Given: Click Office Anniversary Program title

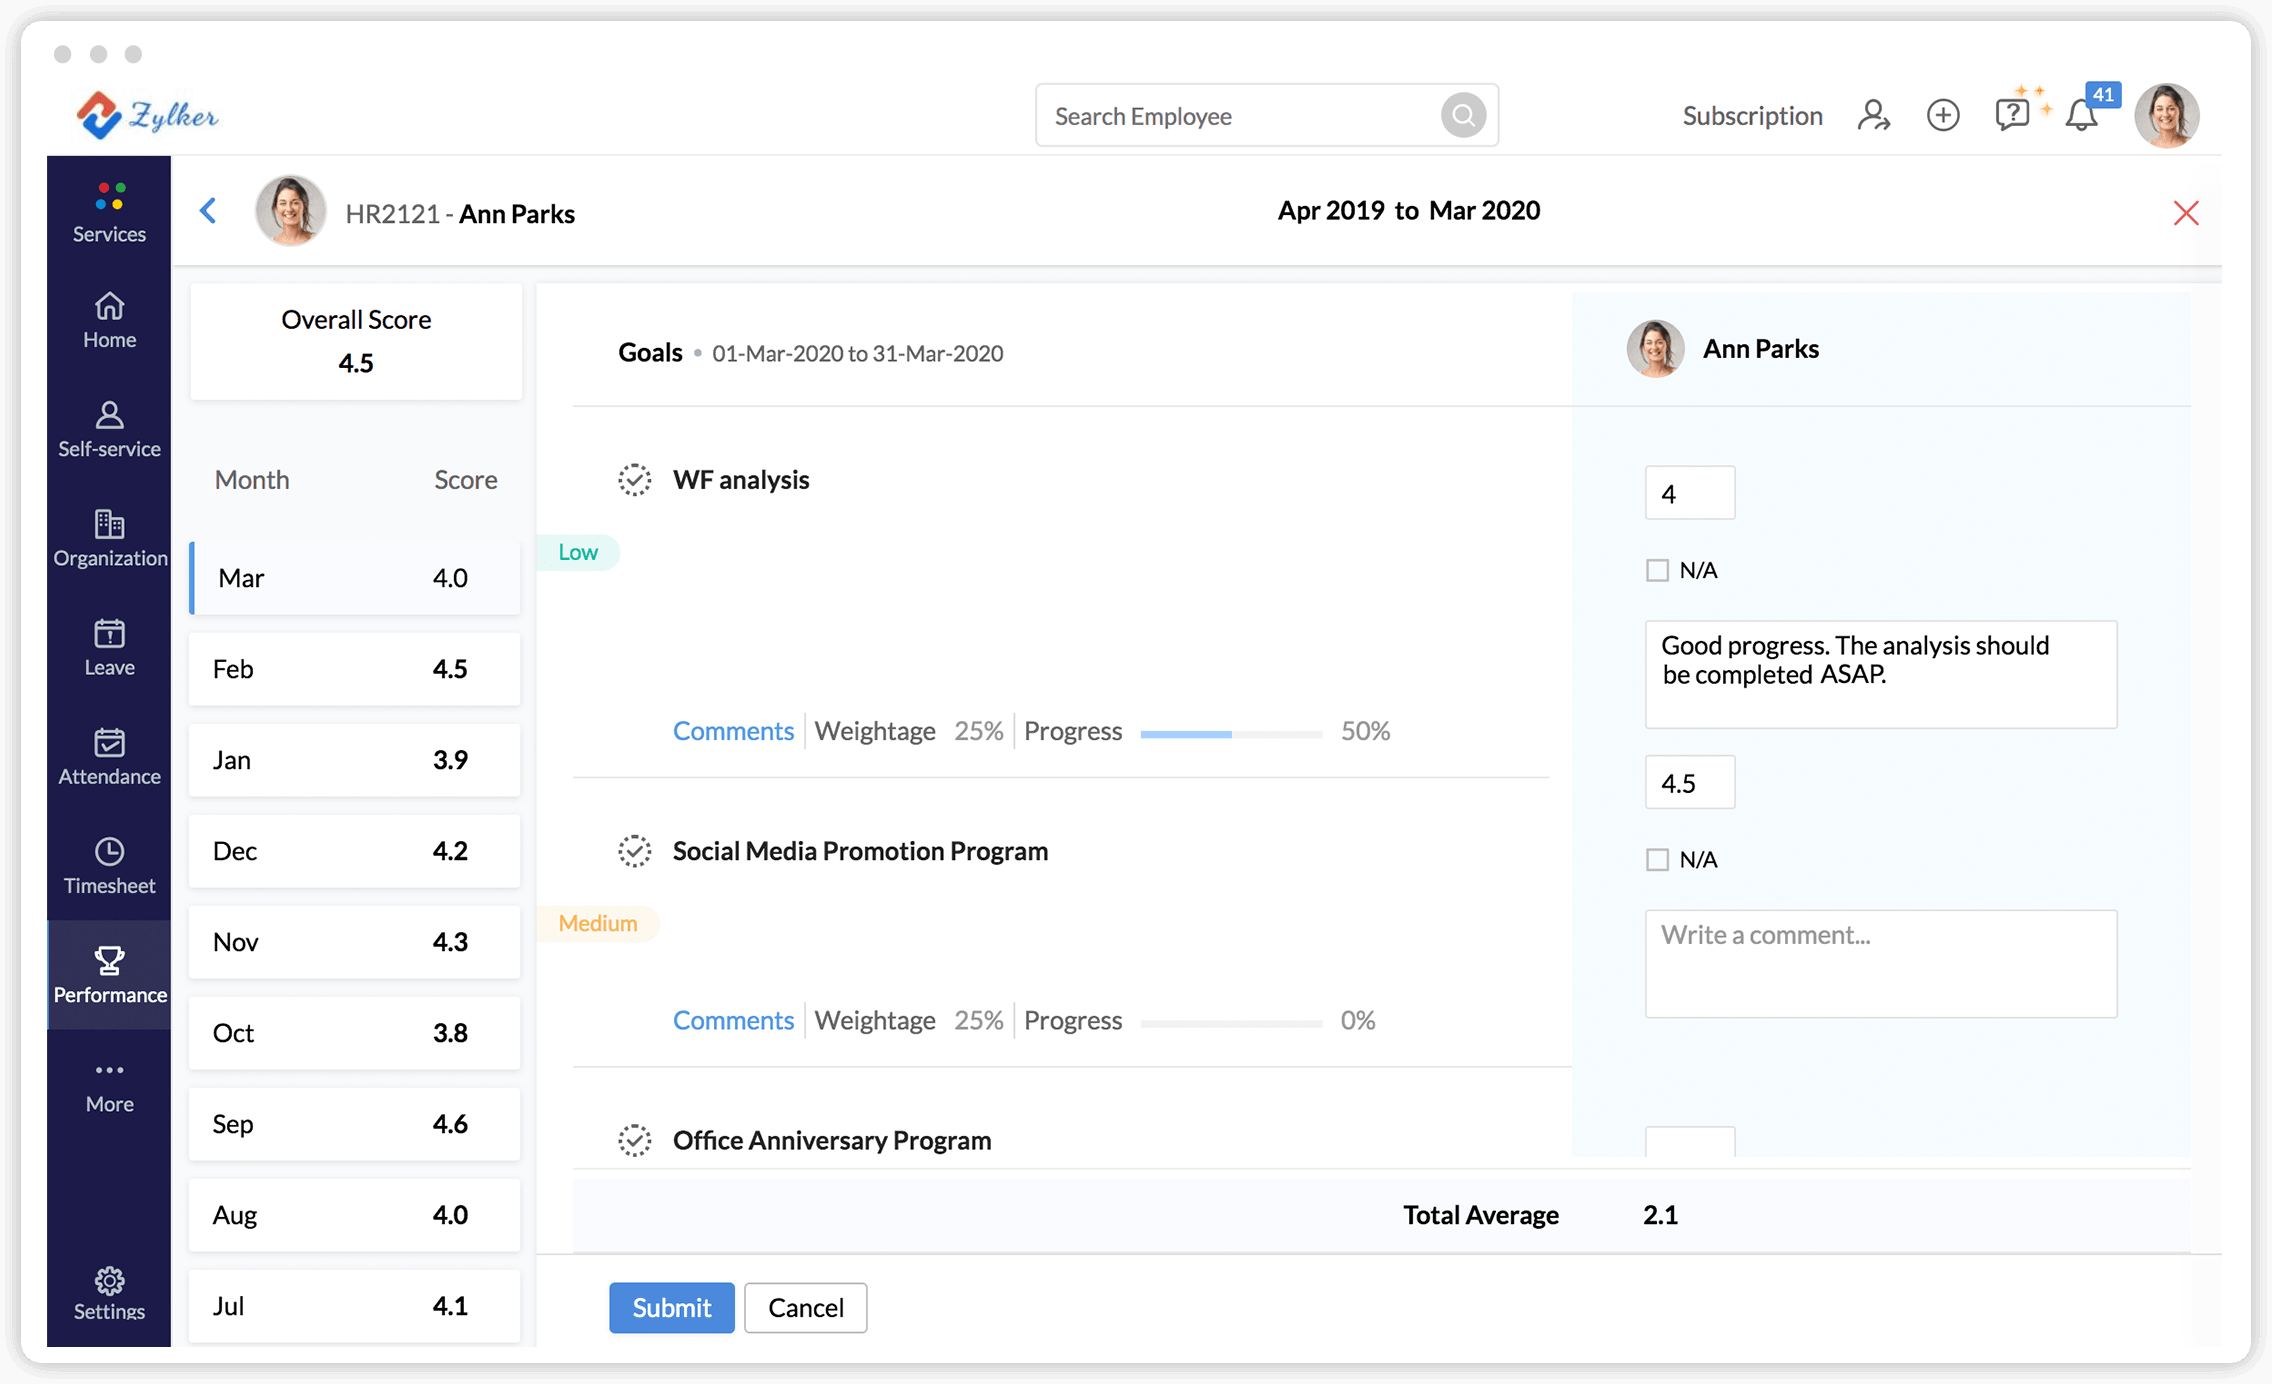Looking at the screenshot, I should click(x=832, y=1140).
